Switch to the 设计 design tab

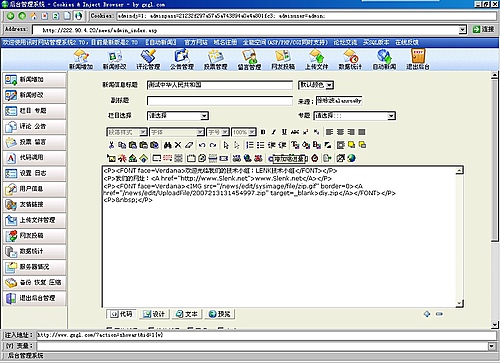tap(154, 314)
